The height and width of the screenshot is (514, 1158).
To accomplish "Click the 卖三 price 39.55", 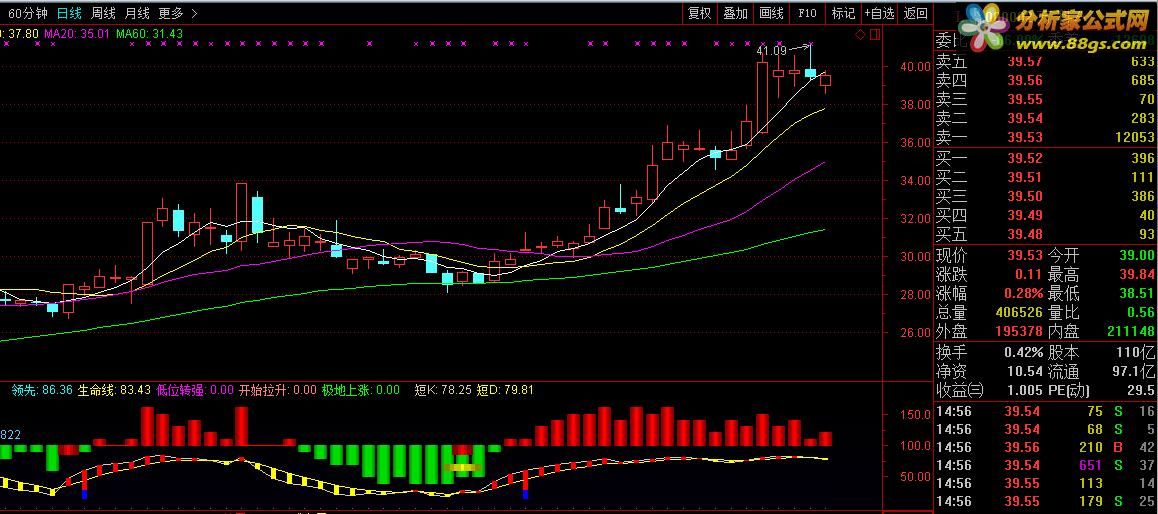I will click(1027, 99).
